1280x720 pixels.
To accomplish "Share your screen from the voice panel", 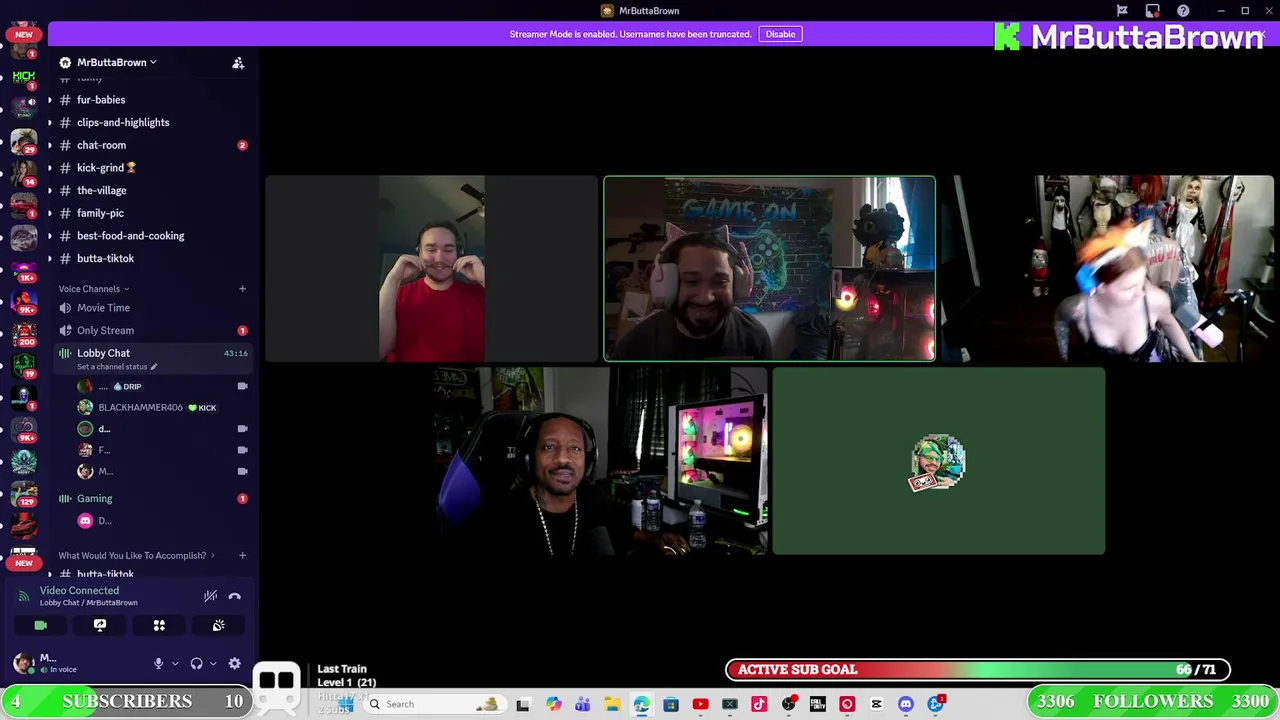I will [100, 625].
